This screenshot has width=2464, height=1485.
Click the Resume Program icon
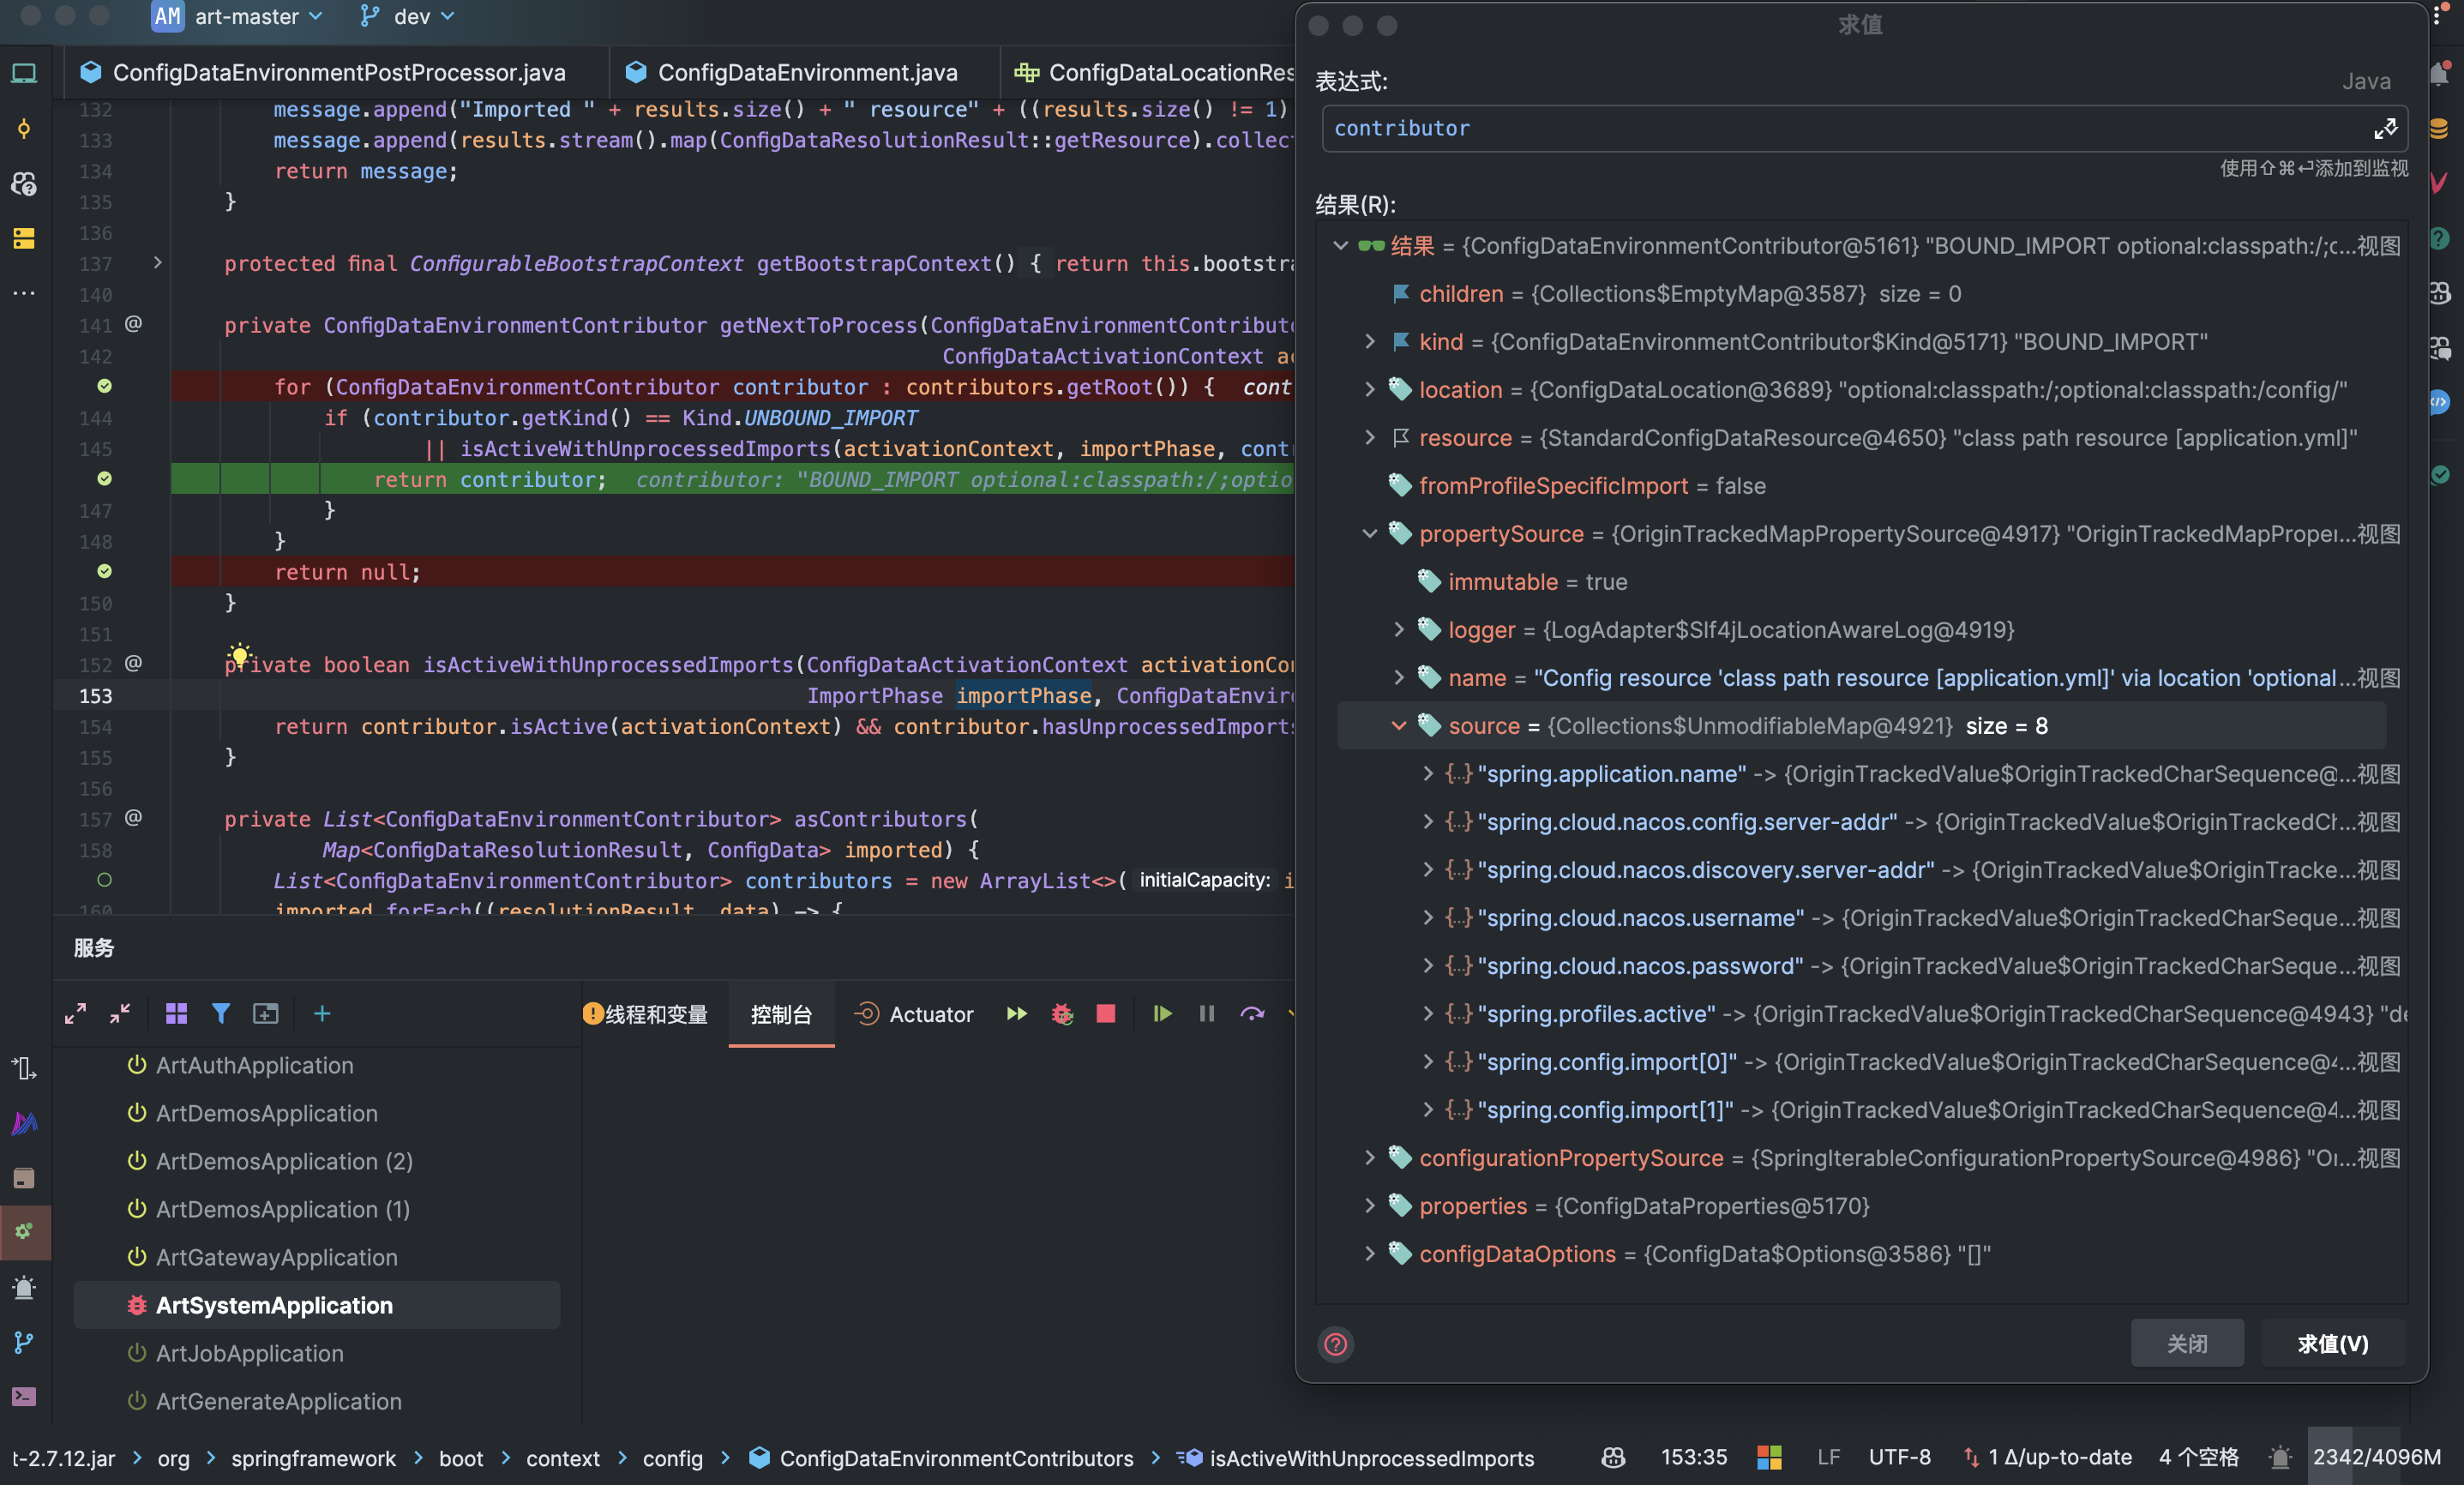click(x=1162, y=1014)
